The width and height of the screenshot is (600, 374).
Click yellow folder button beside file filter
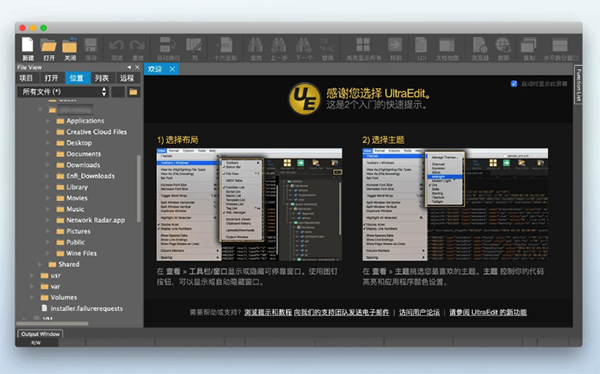(133, 92)
